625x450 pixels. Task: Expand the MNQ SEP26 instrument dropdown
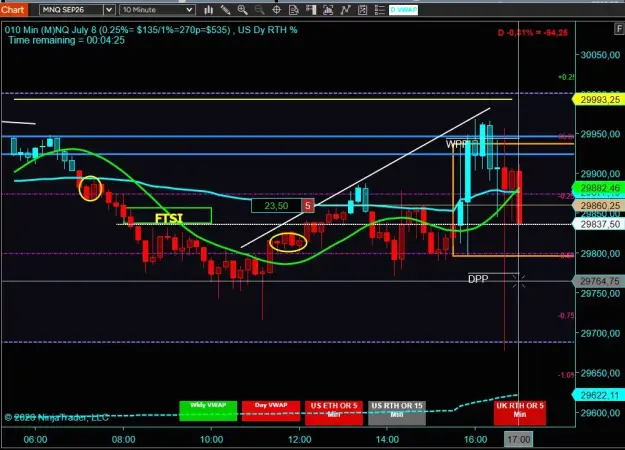(x=108, y=10)
